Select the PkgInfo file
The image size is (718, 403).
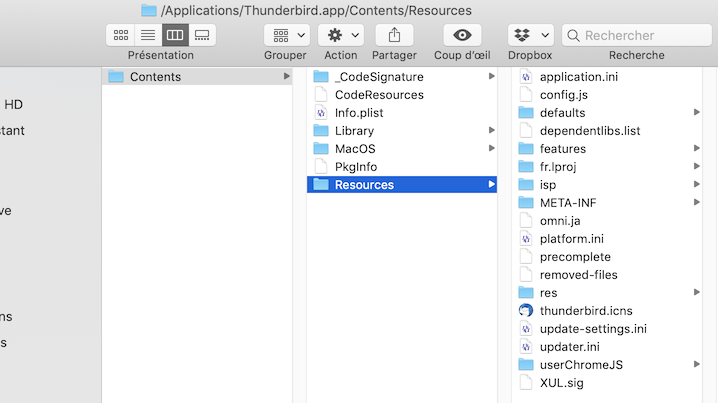coord(402,167)
